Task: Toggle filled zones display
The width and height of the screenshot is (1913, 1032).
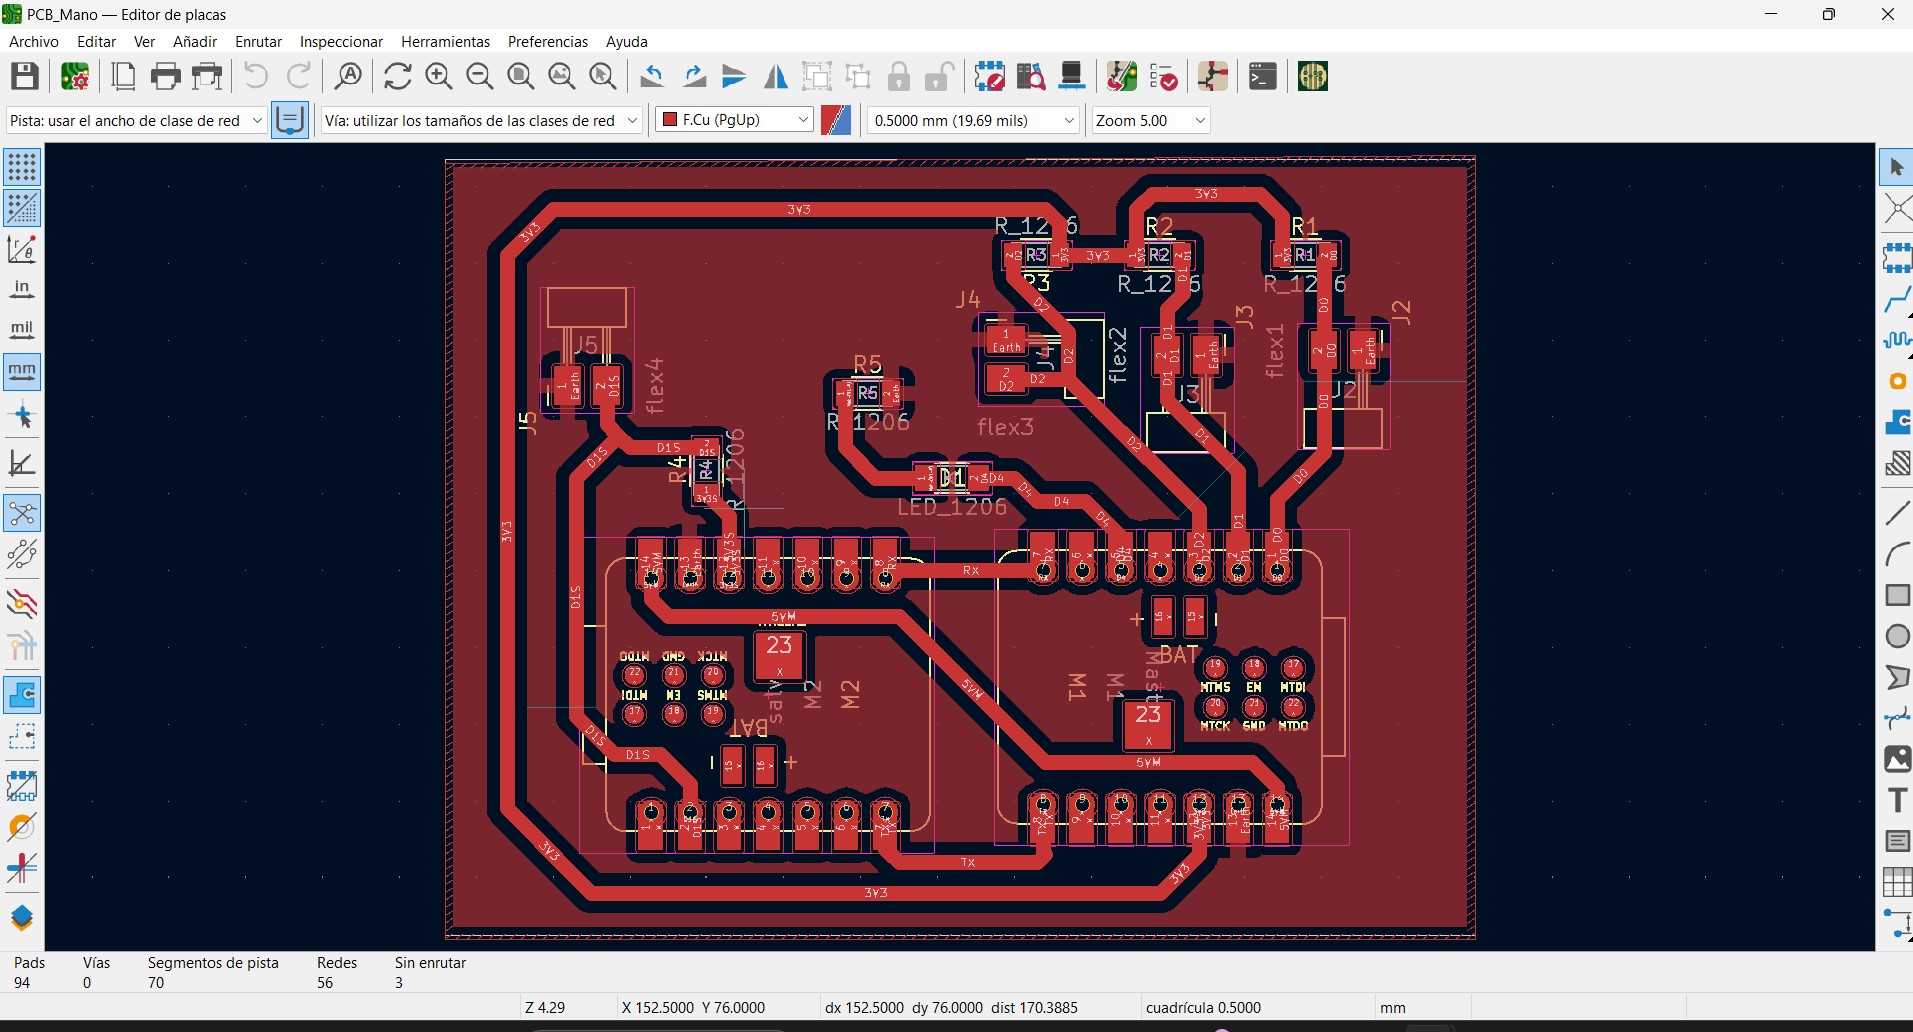Action: pyautogui.click(x=22, y=695)
